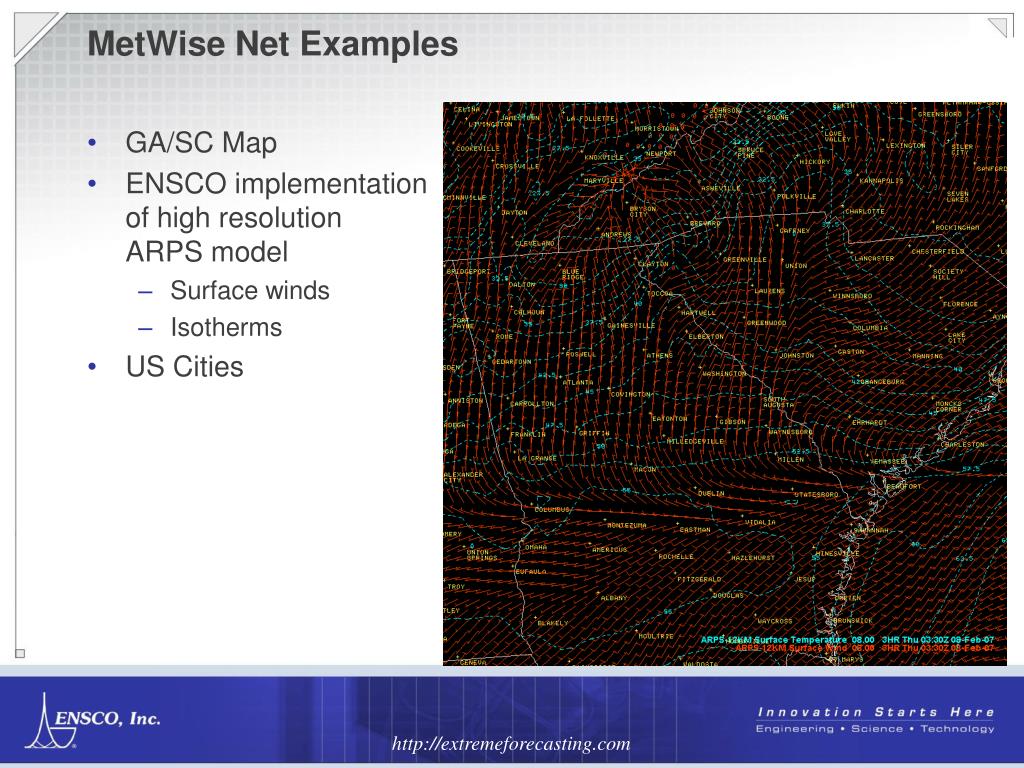This screenshot has width=1024, height=768.
Task: Click CHARLOTTE label on the map
Action: tap(865, 212)
